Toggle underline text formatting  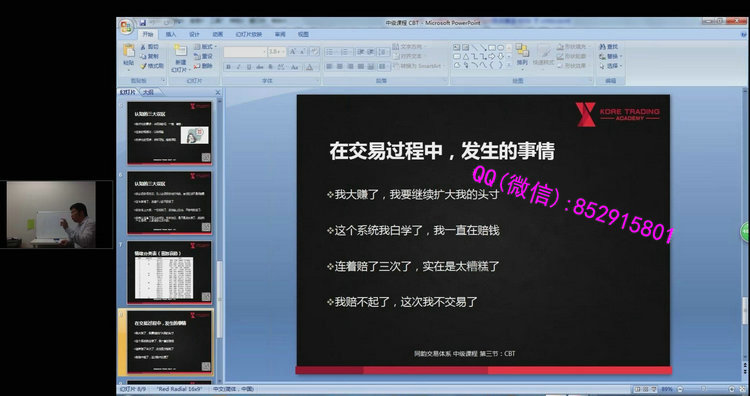click(x=249, y=67)
